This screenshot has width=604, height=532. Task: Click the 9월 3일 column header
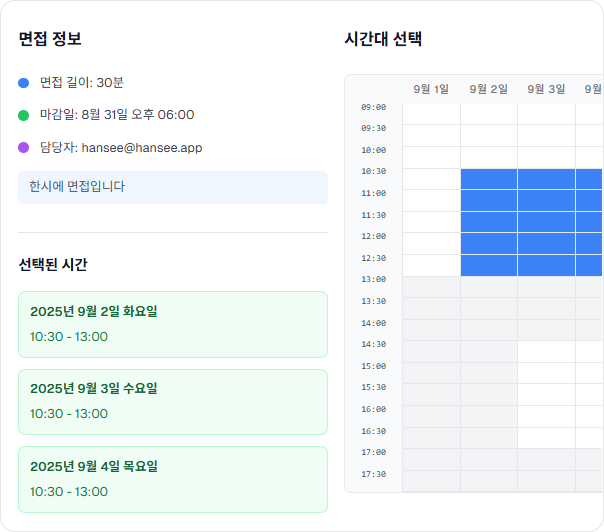[x=547, y=90]
